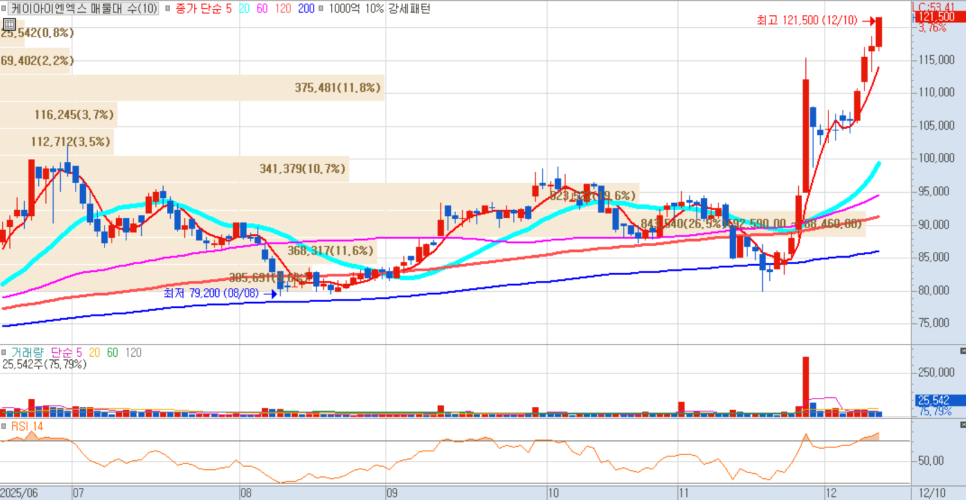Click the 100,000 price axis label
Screen dimensions: 966x500
(x=936, y=159)
